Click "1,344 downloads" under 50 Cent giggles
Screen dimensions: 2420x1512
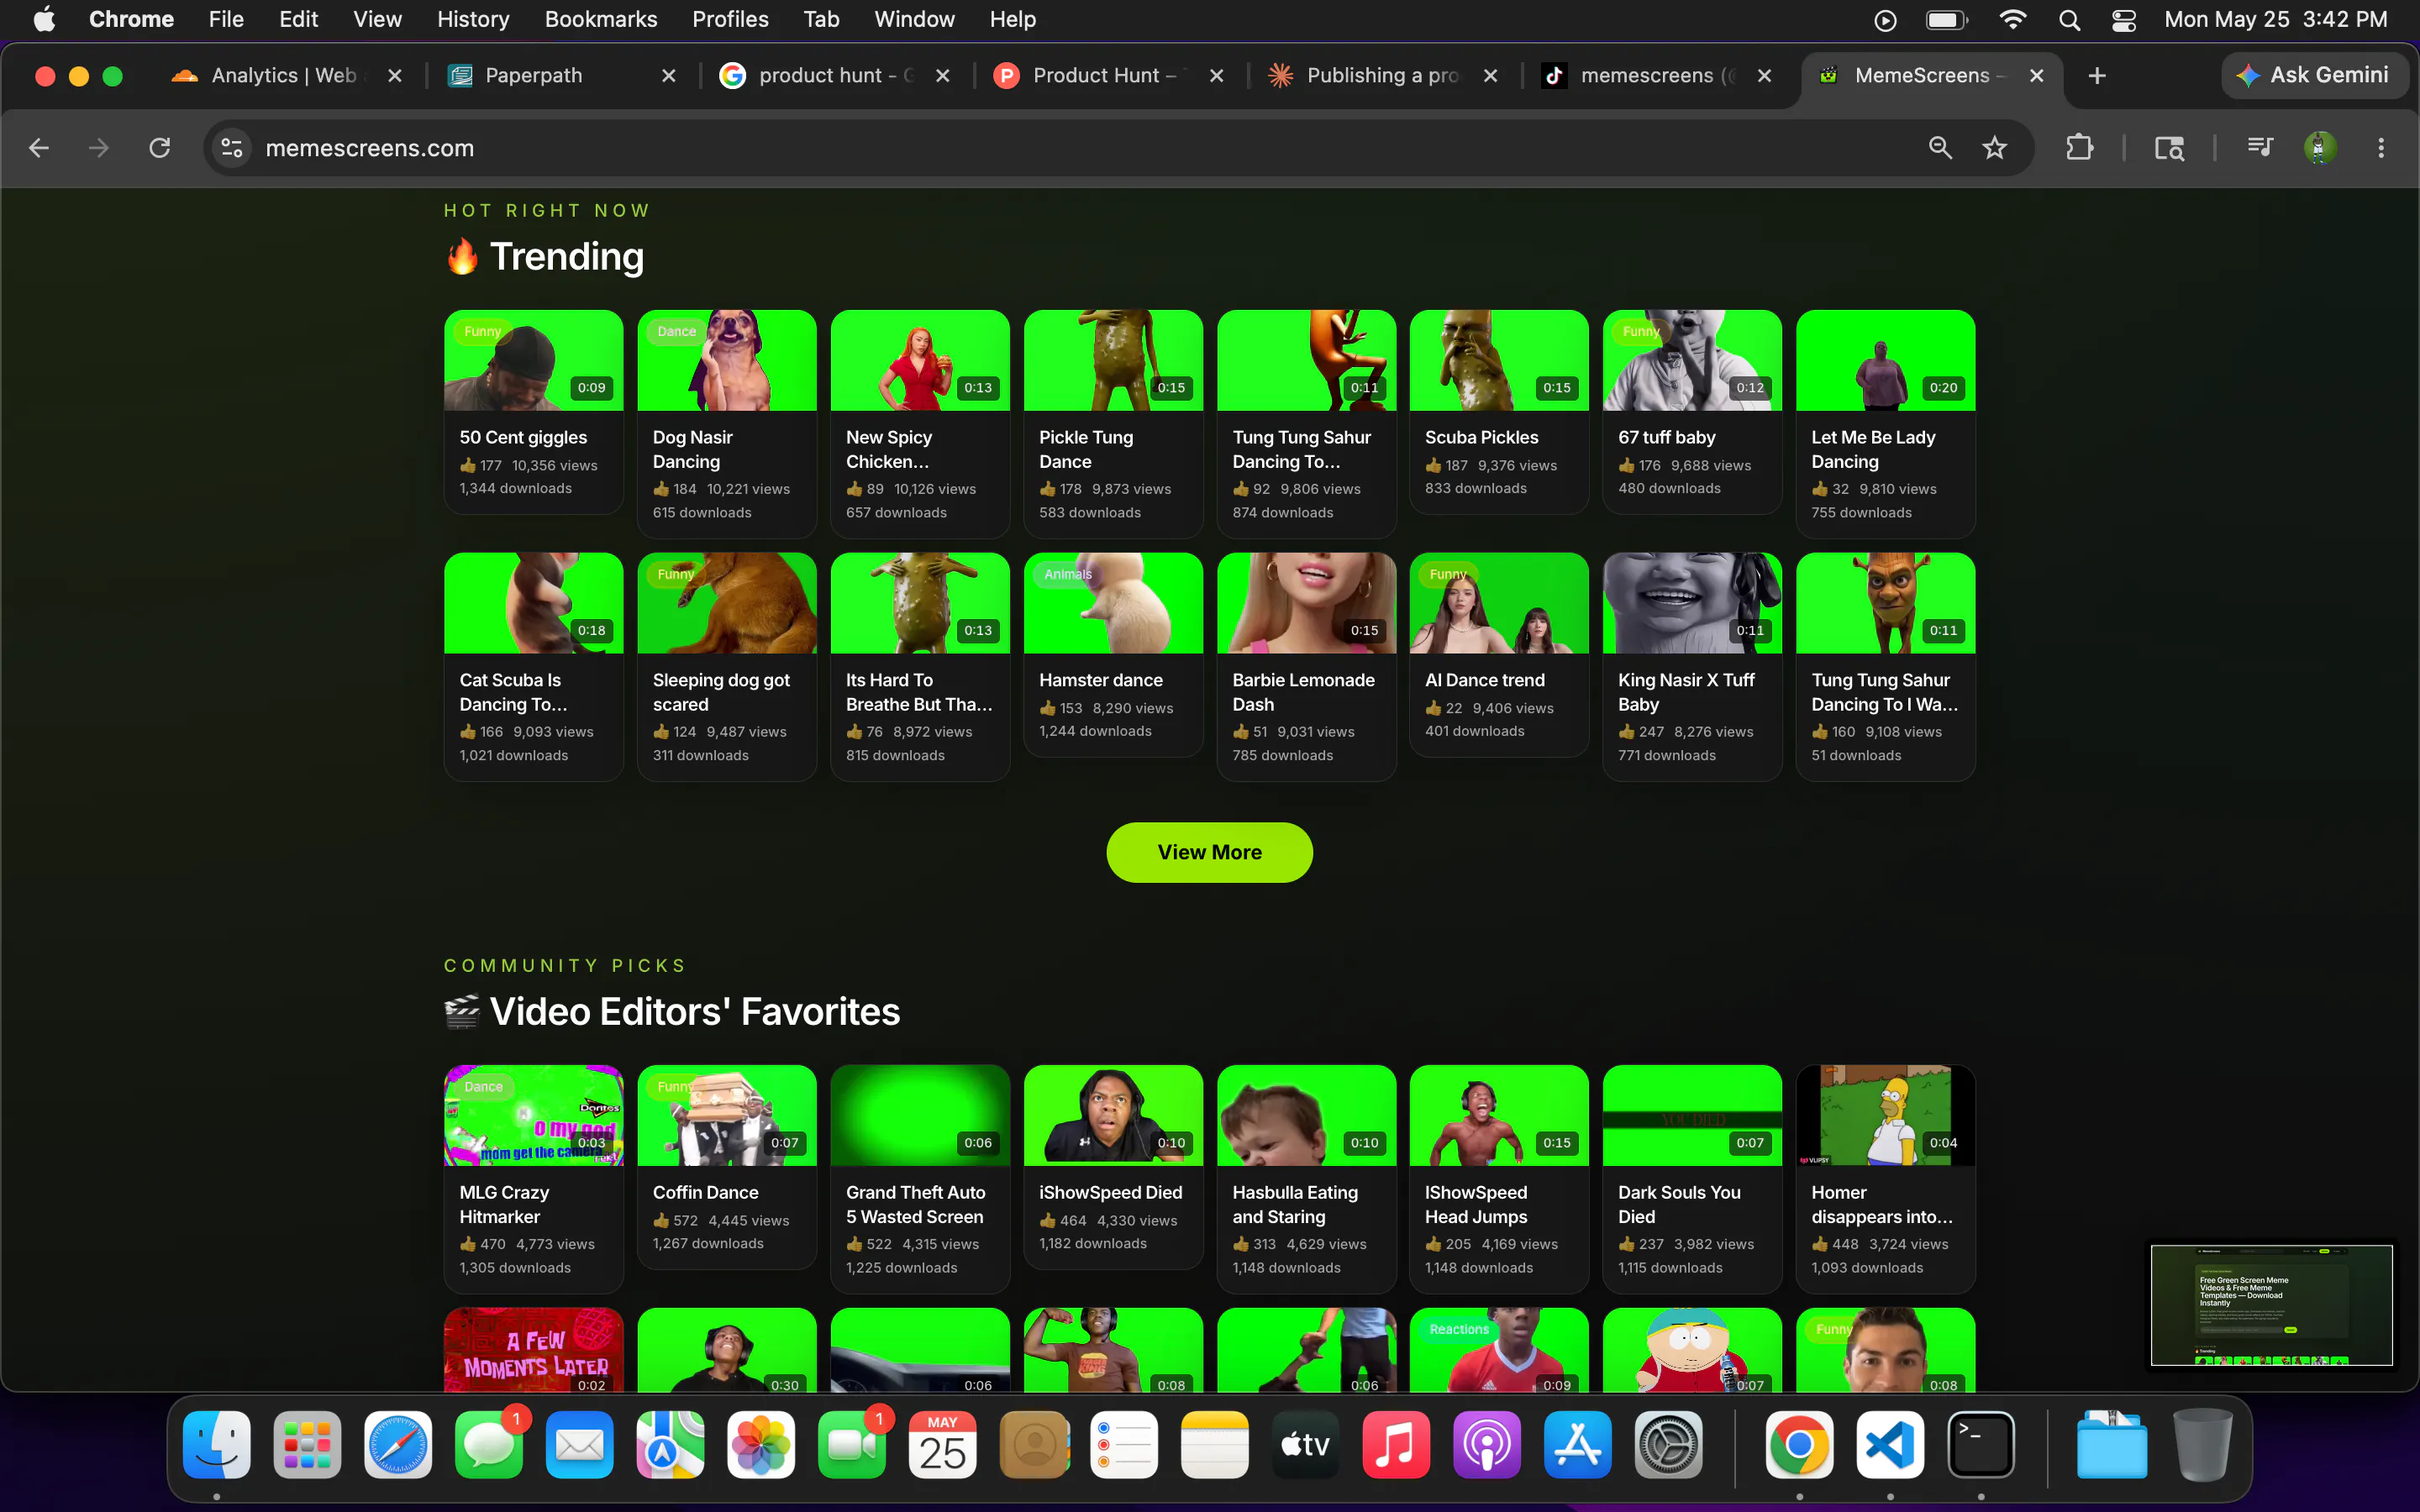coord(516,488)
